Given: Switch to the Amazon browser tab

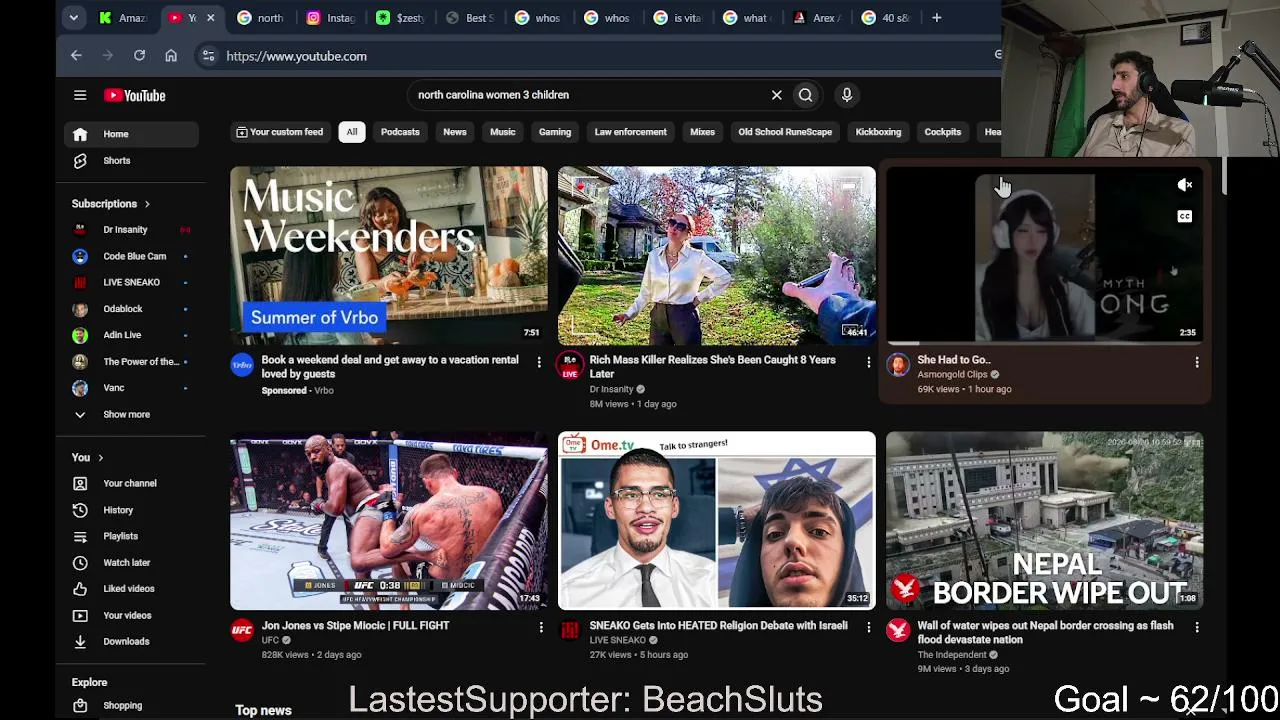Looking at the screenshot, I should [x=124, y=17].
